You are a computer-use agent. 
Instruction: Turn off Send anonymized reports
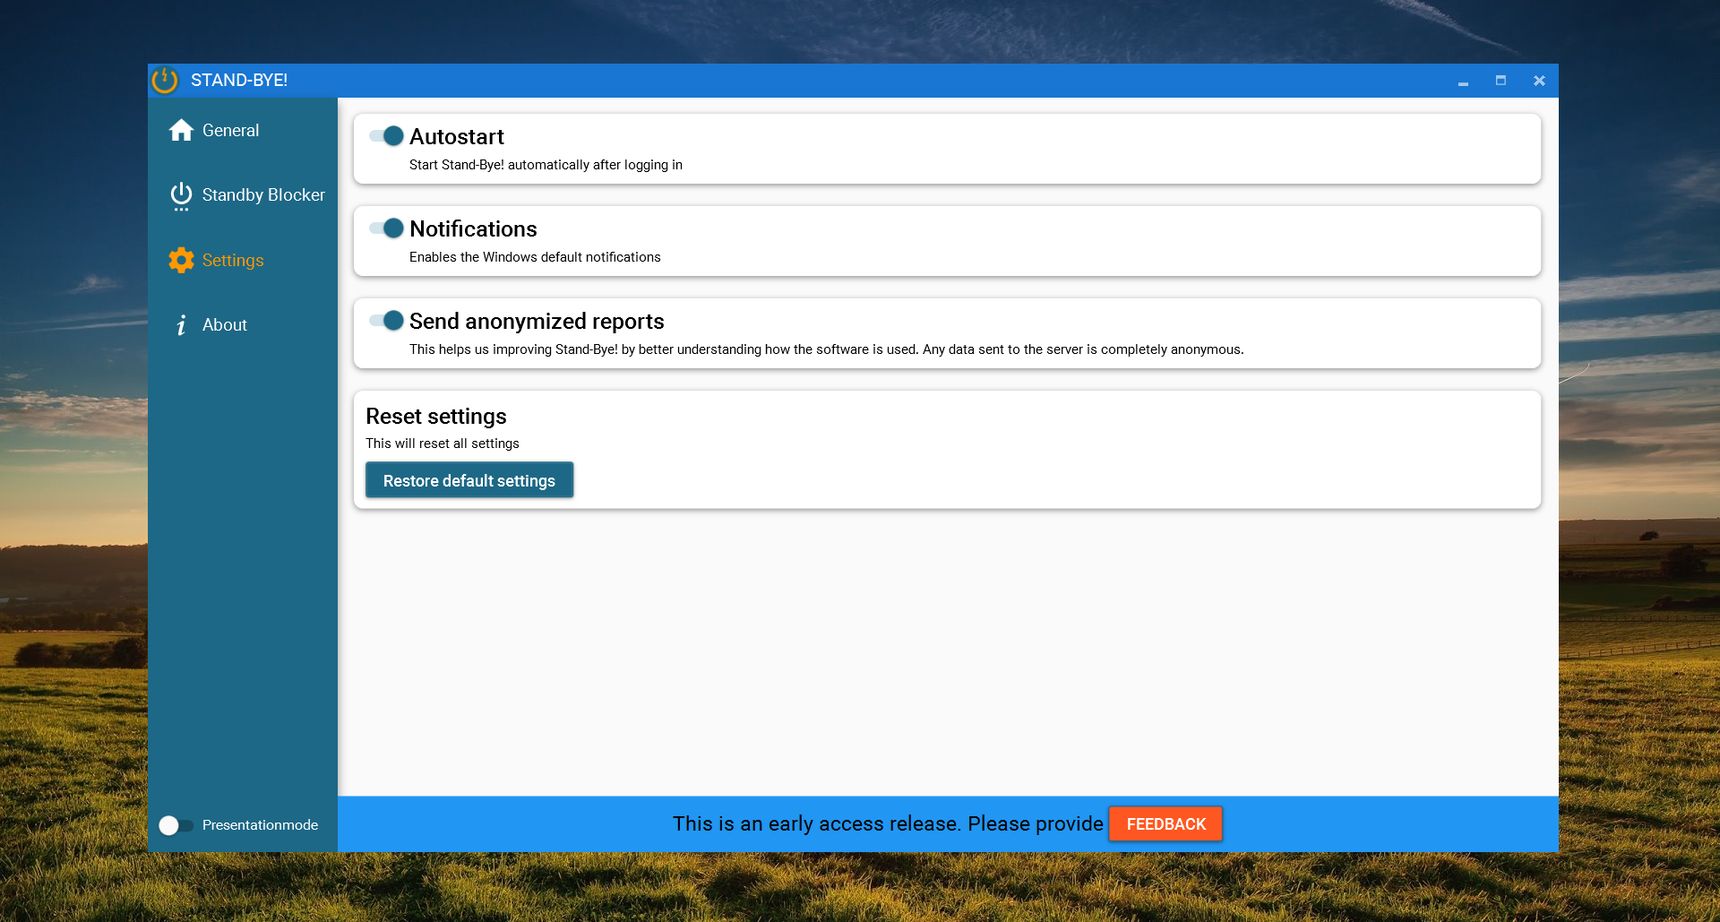coord(386,320)
